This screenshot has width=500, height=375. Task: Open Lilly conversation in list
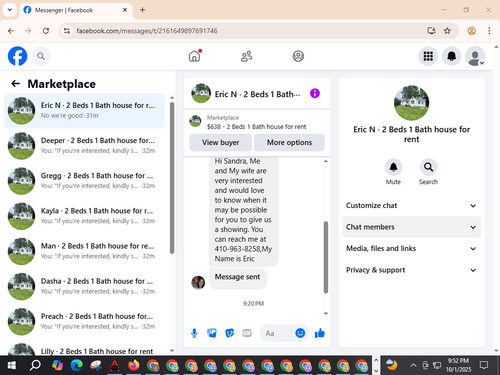coord(84,349)
